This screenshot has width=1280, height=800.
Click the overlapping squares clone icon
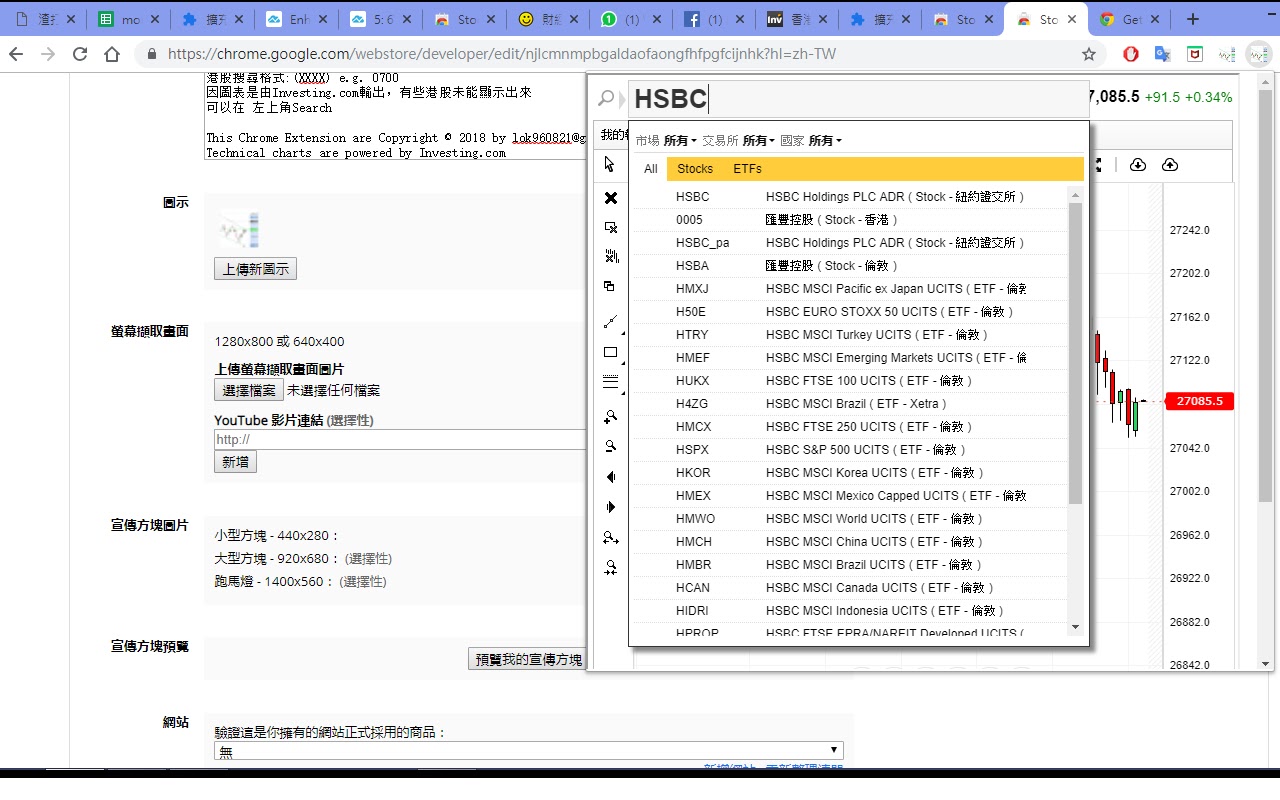pyautogui.click(x=610, y=286)
